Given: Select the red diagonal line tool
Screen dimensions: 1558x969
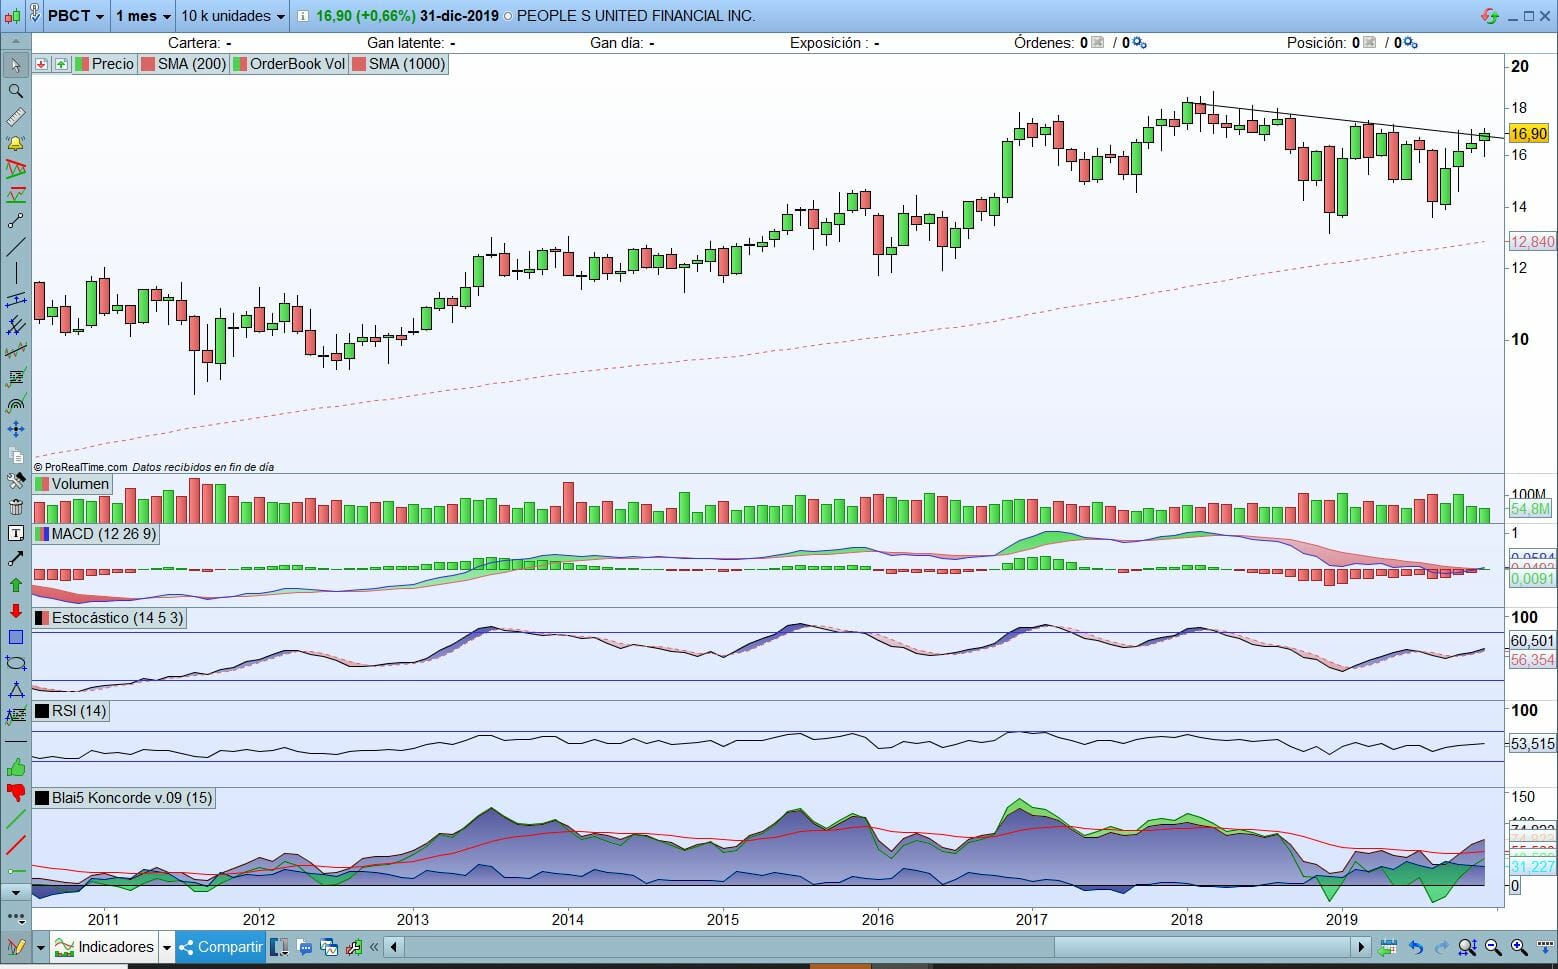Looking at the screenshot, I should (15, 846).
